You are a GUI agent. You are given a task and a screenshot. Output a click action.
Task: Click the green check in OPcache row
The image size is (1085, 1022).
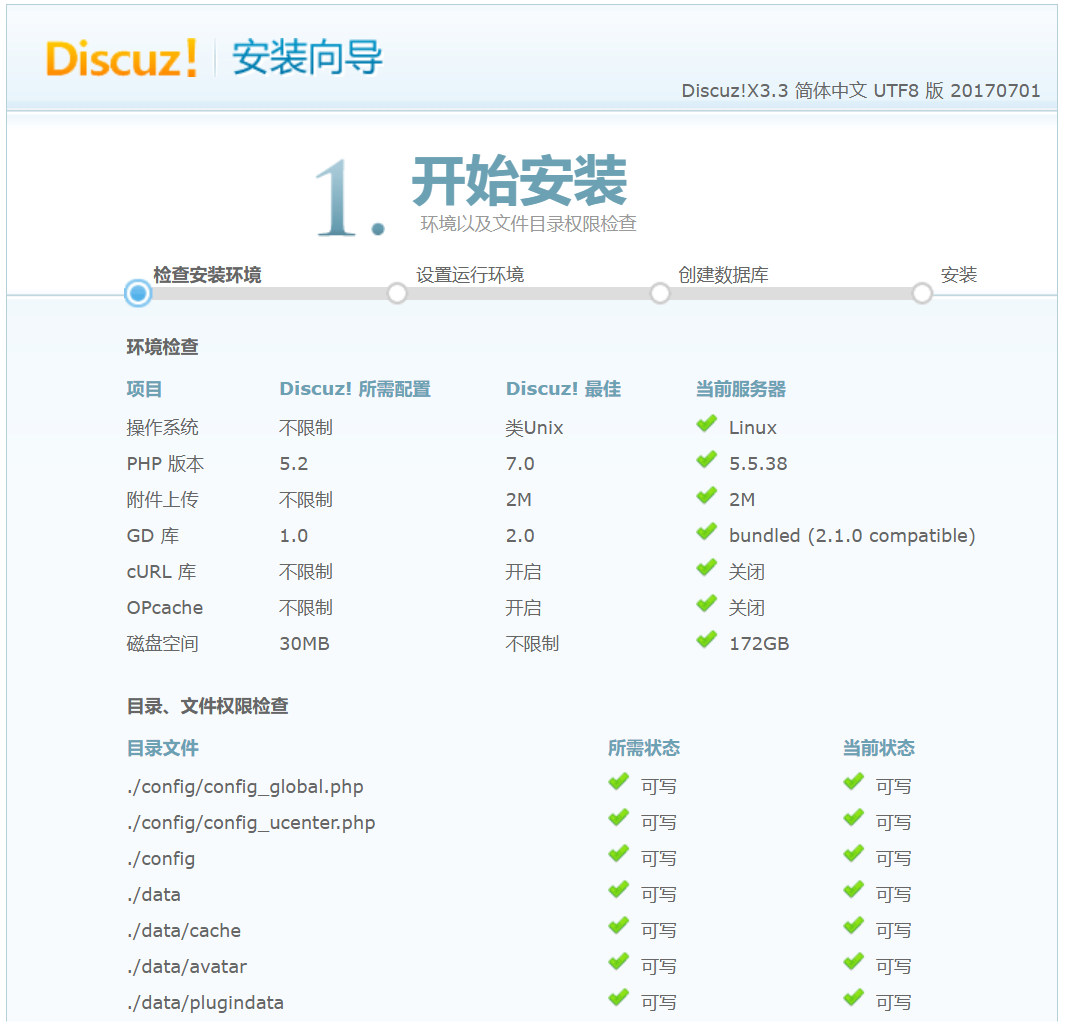click(706, 603)
